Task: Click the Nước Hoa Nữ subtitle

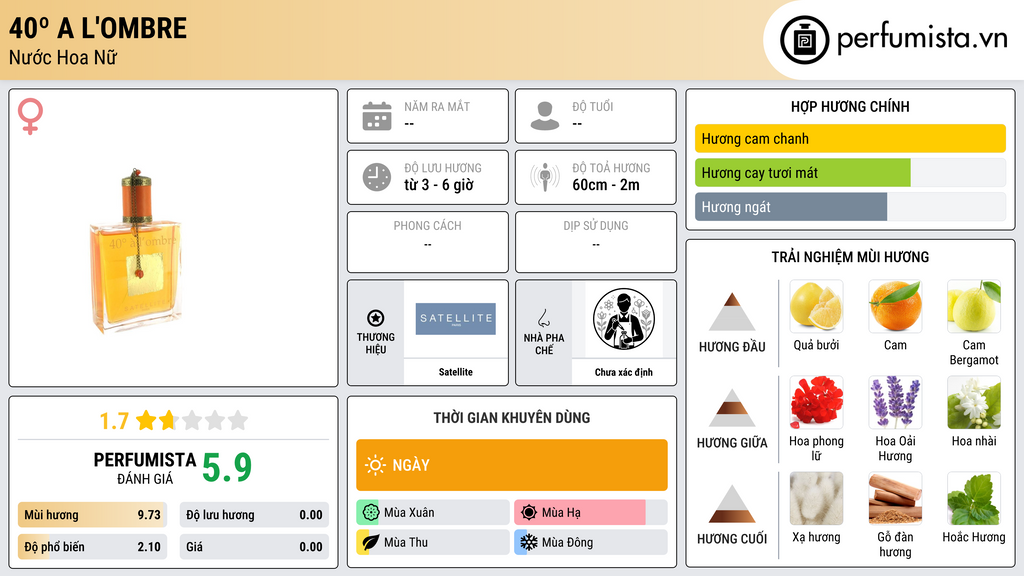Action: click(x=63, y=57)
